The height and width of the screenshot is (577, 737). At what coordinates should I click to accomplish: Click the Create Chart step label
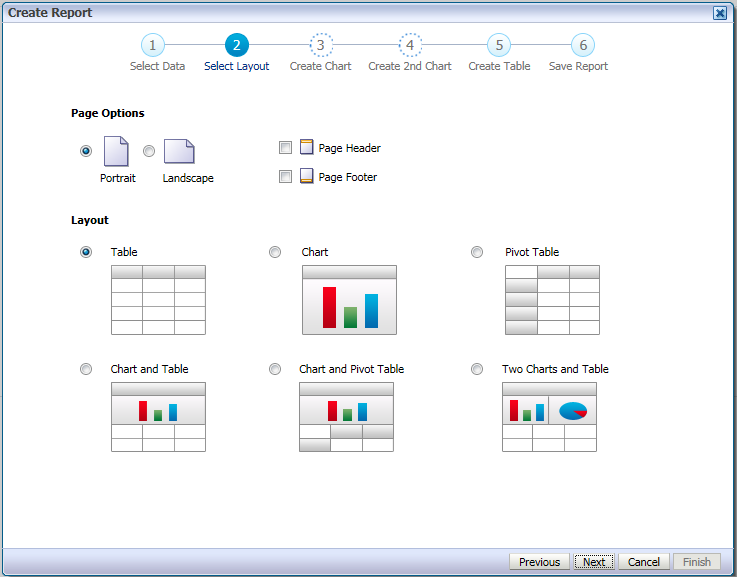tap(321, 66)
